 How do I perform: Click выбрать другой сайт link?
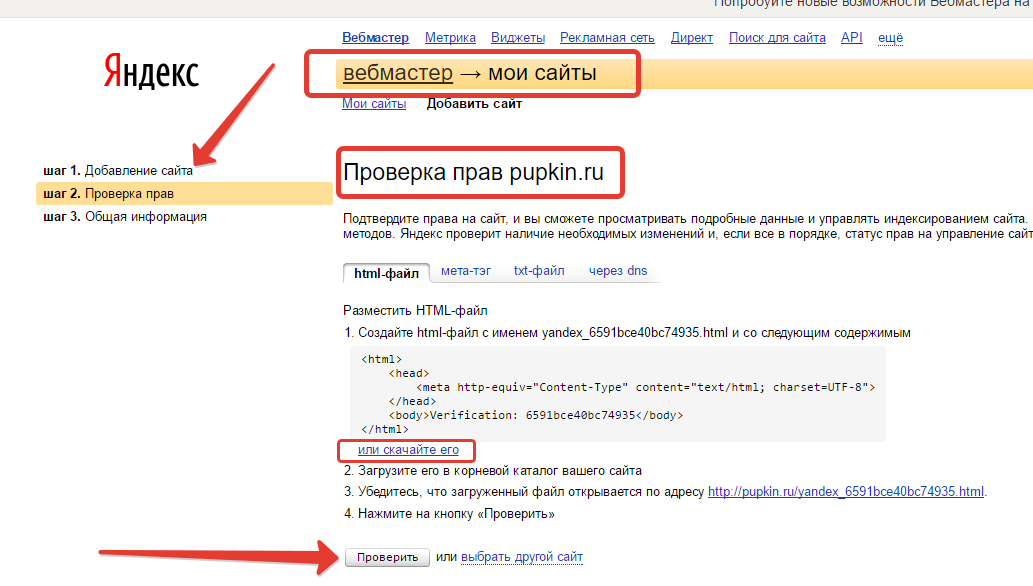click(522, 557)
